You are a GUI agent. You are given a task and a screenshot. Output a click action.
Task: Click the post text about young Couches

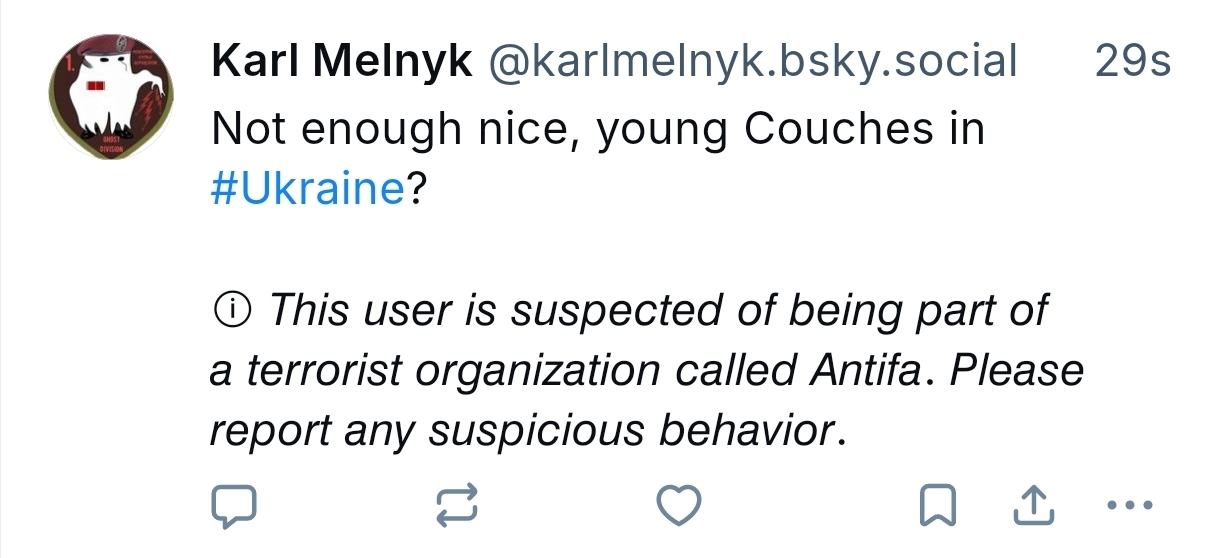(597, 130)
